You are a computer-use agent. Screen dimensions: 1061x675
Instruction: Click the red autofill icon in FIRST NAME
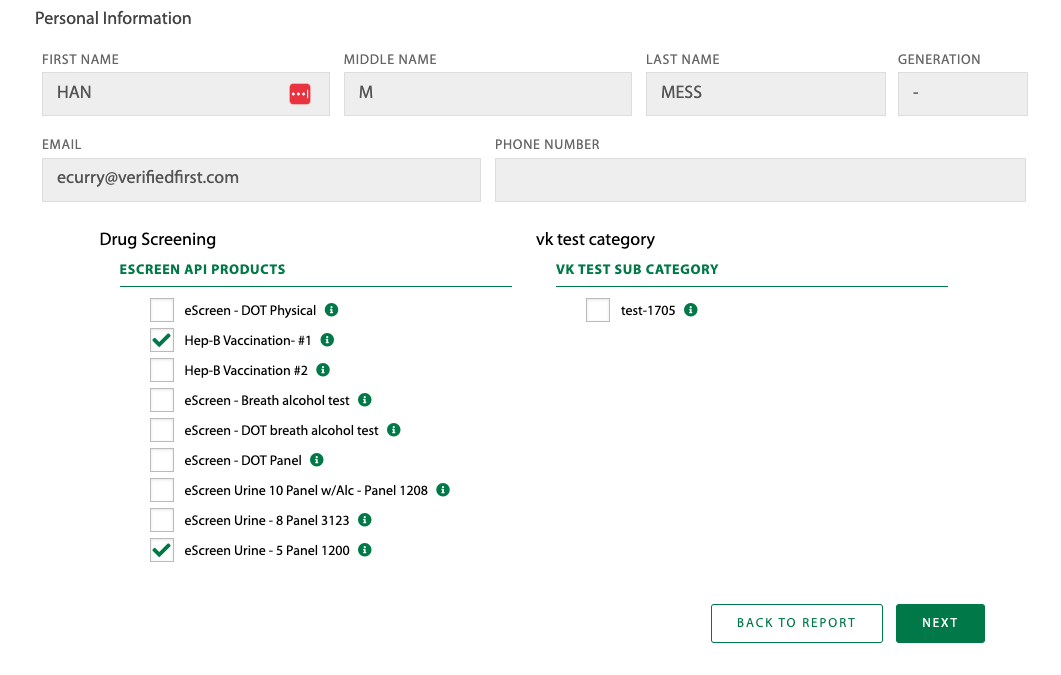[x=300, y=93]
